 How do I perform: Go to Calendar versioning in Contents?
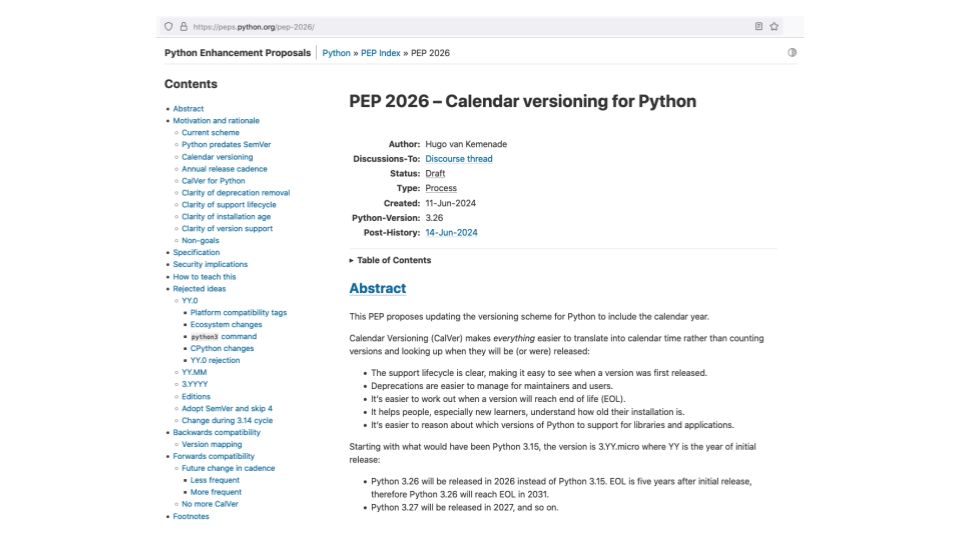217,157
